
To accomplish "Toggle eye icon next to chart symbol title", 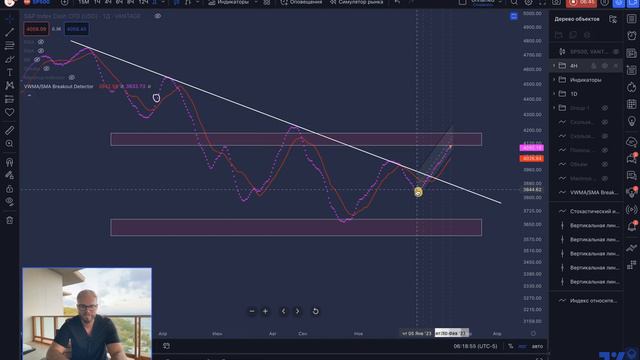I will (x=158, y=16).
